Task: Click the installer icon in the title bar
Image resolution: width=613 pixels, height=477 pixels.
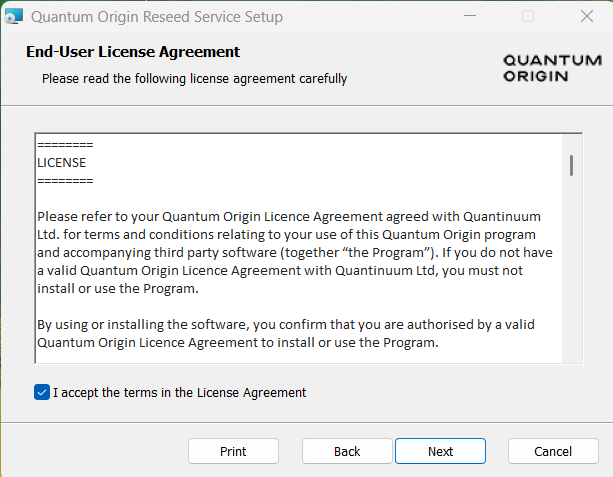Action: click(14, 17)
